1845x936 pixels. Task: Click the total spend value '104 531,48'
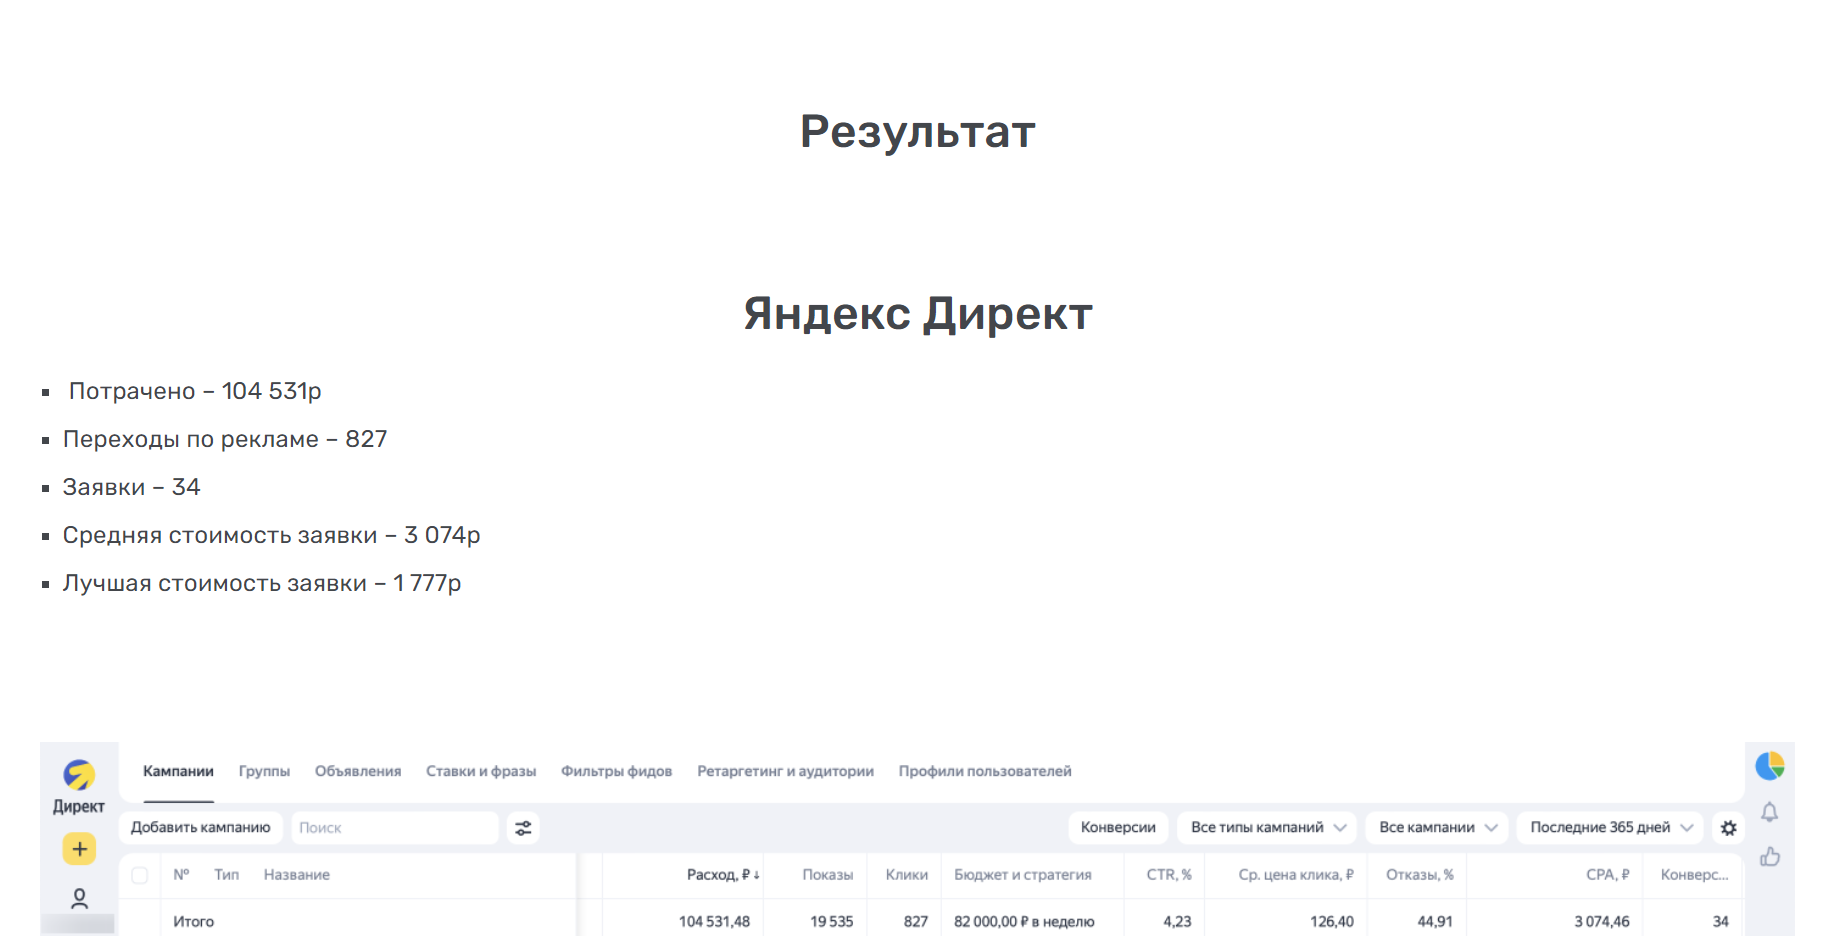coord(714,922)
